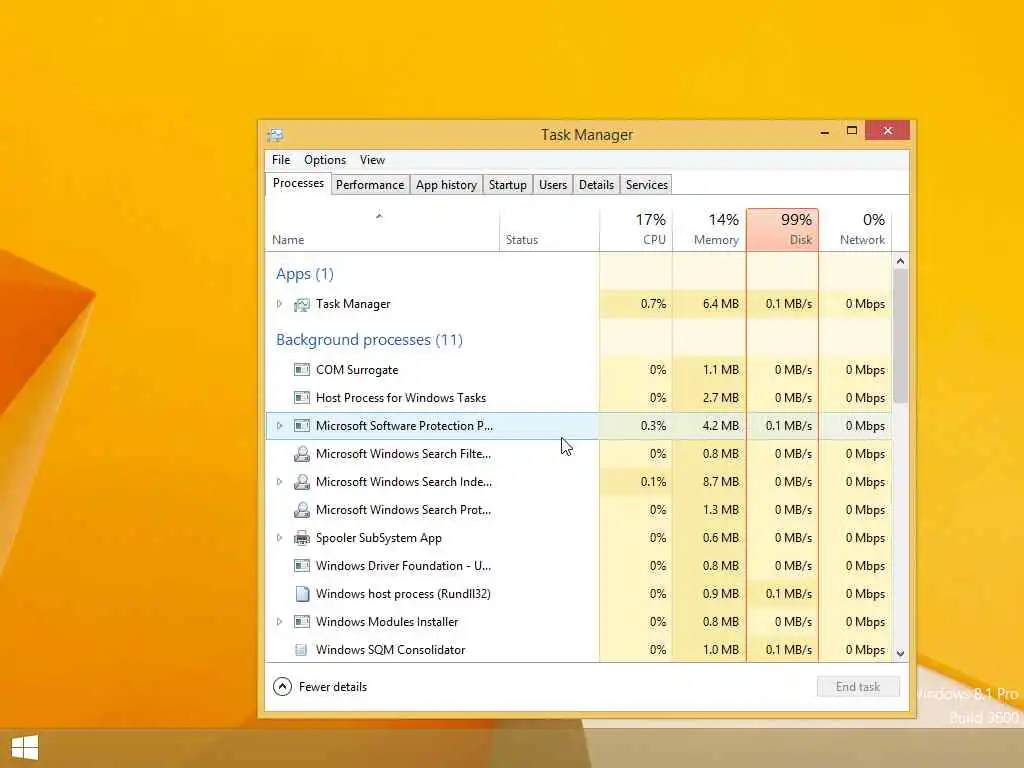Click the Microsoft Windows Search Protocol icon
The width and height of the screenshot is (1024, 768).
point(301,510)
